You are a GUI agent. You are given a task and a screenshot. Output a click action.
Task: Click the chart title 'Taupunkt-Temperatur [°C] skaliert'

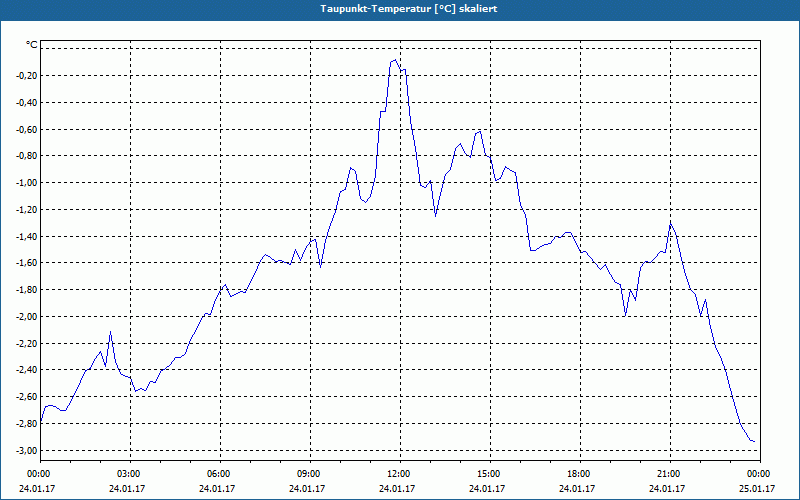[409, 9]
